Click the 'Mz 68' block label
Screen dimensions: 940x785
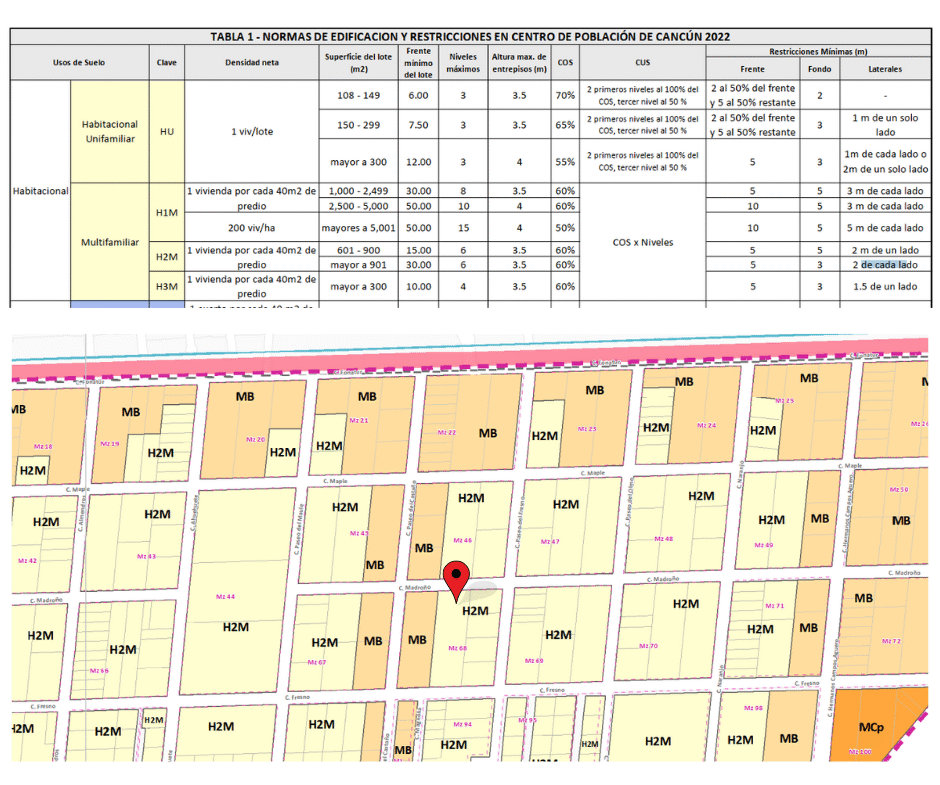coord(457,648)
